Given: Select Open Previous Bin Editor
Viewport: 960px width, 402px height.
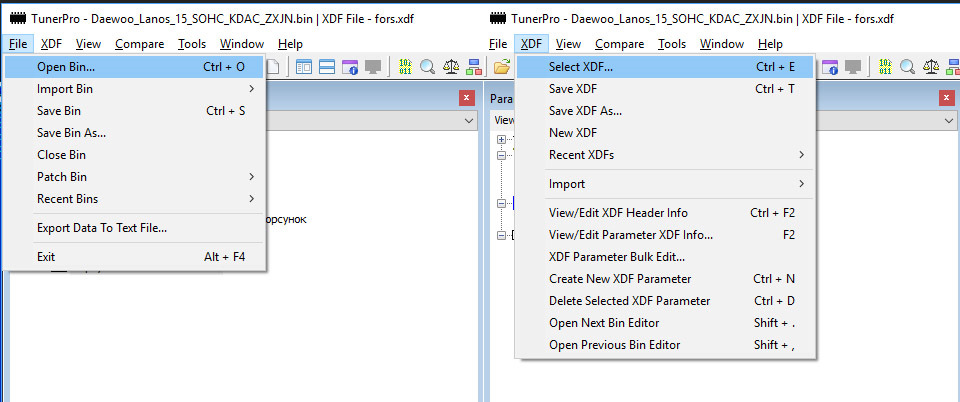Looking at the screenshot, I should point(665,345).
